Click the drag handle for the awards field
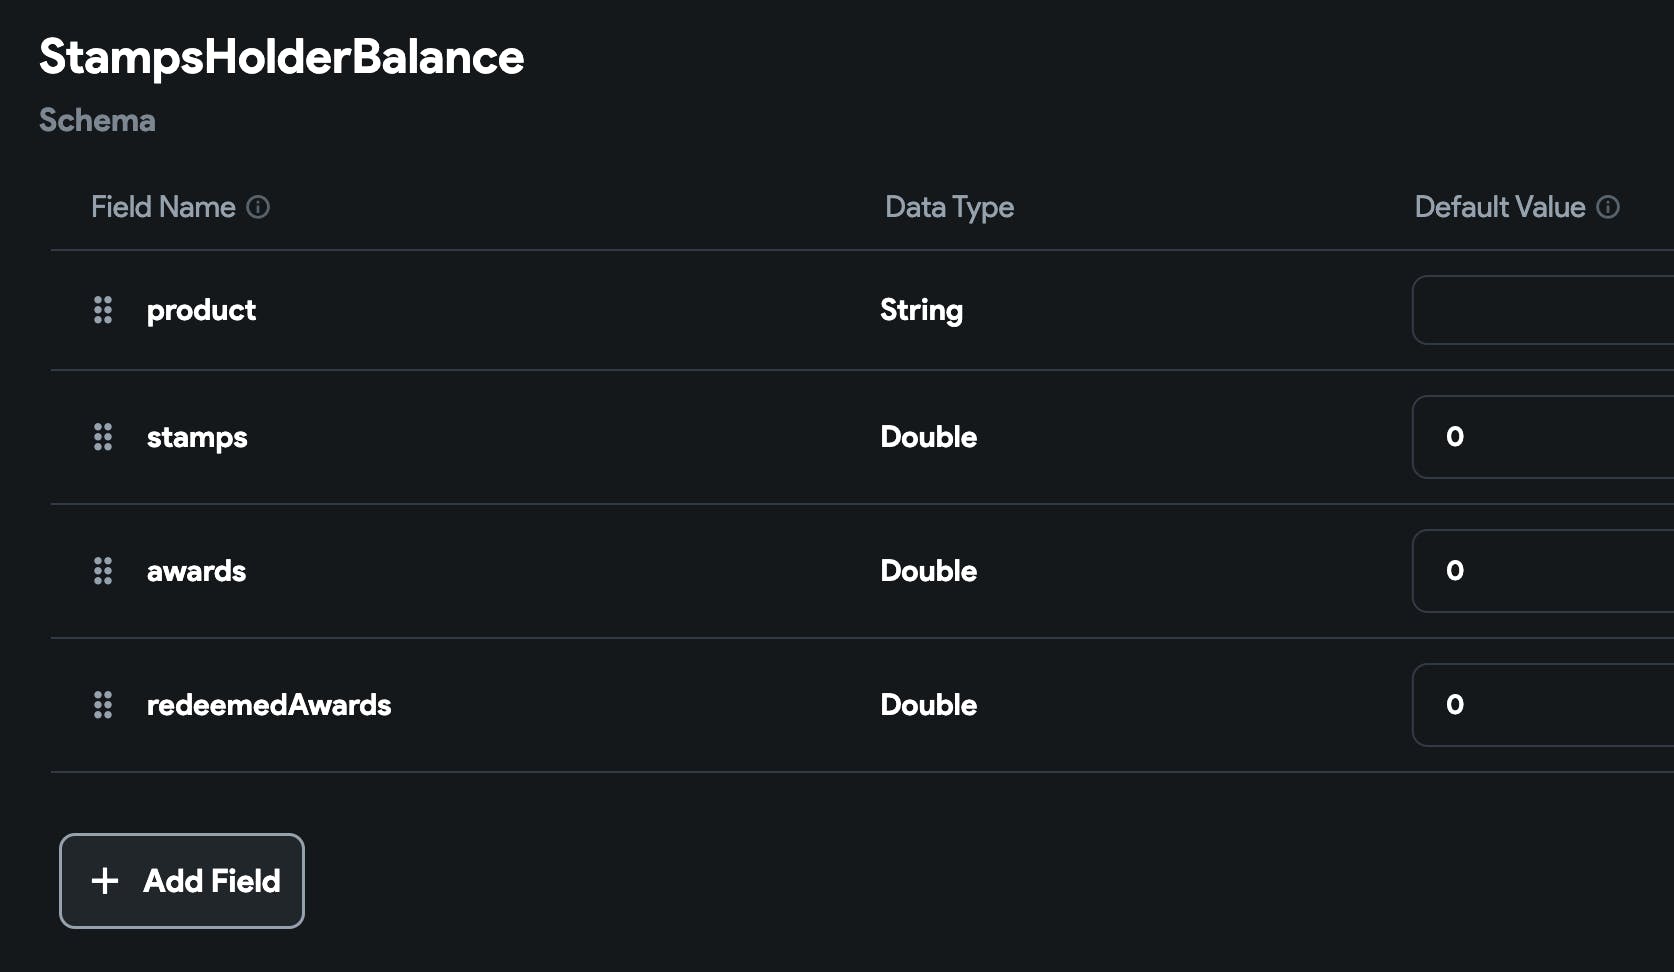The width and height of the screenshot is (1674, 972). click(103, 571)
